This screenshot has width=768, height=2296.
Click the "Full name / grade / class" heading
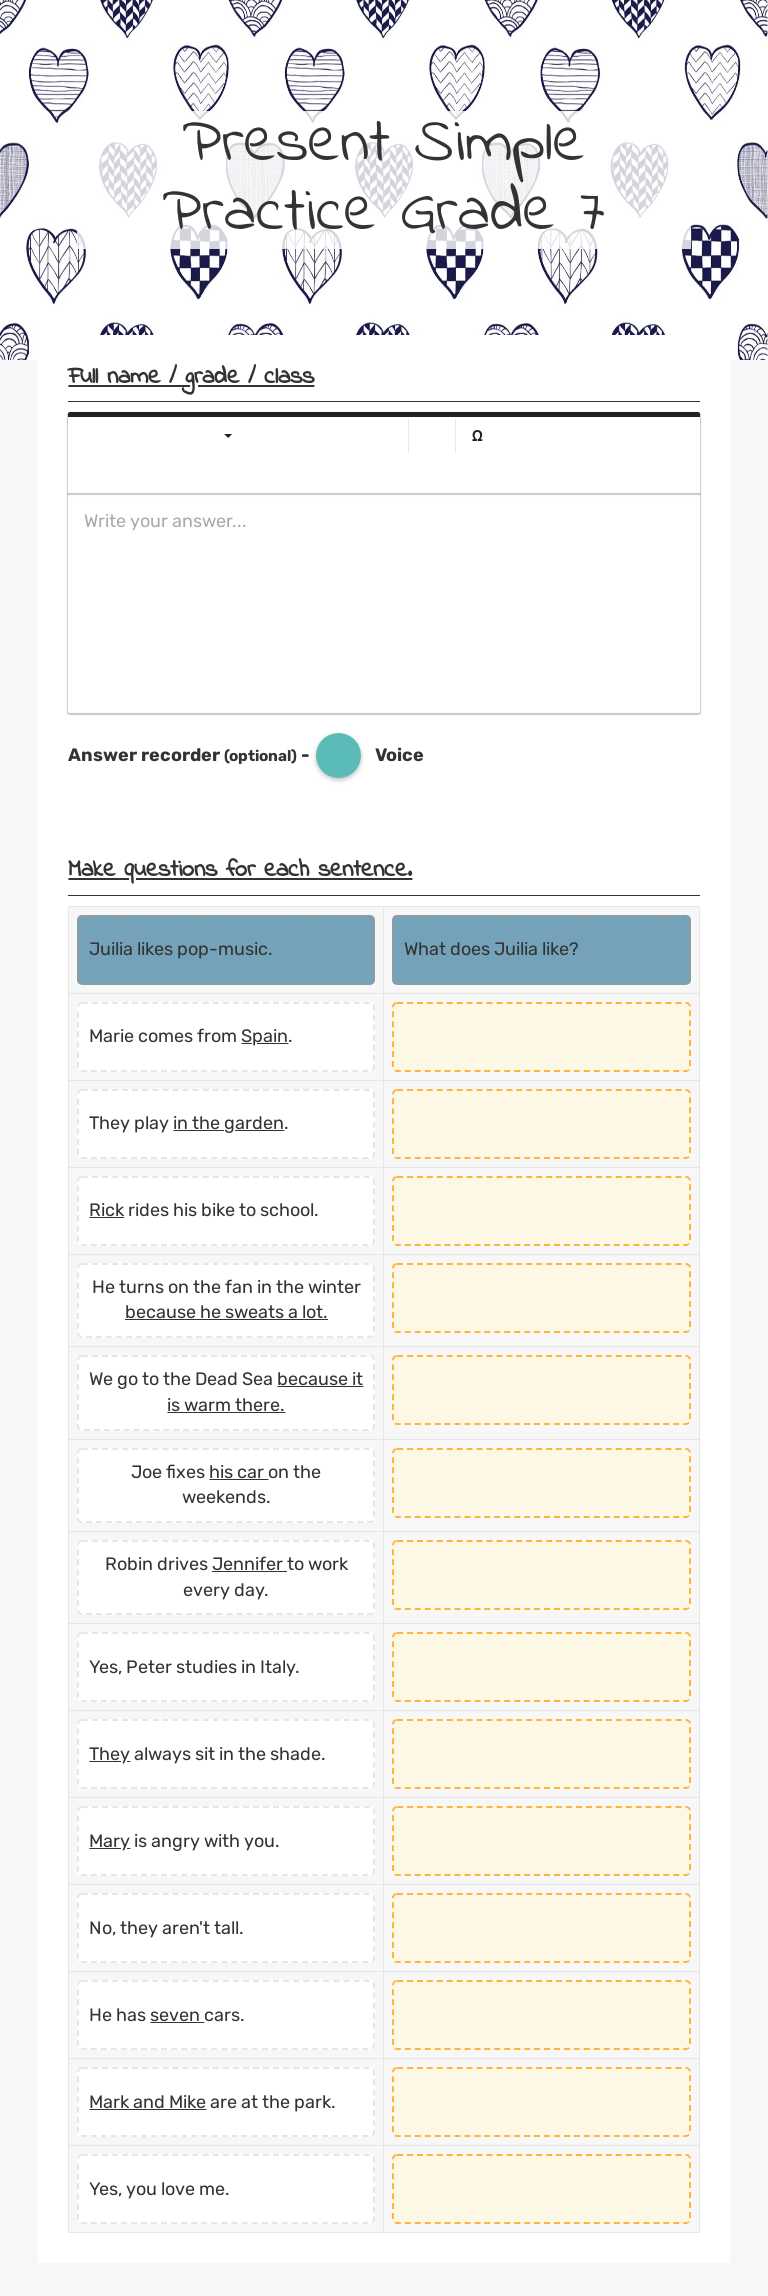191,376
